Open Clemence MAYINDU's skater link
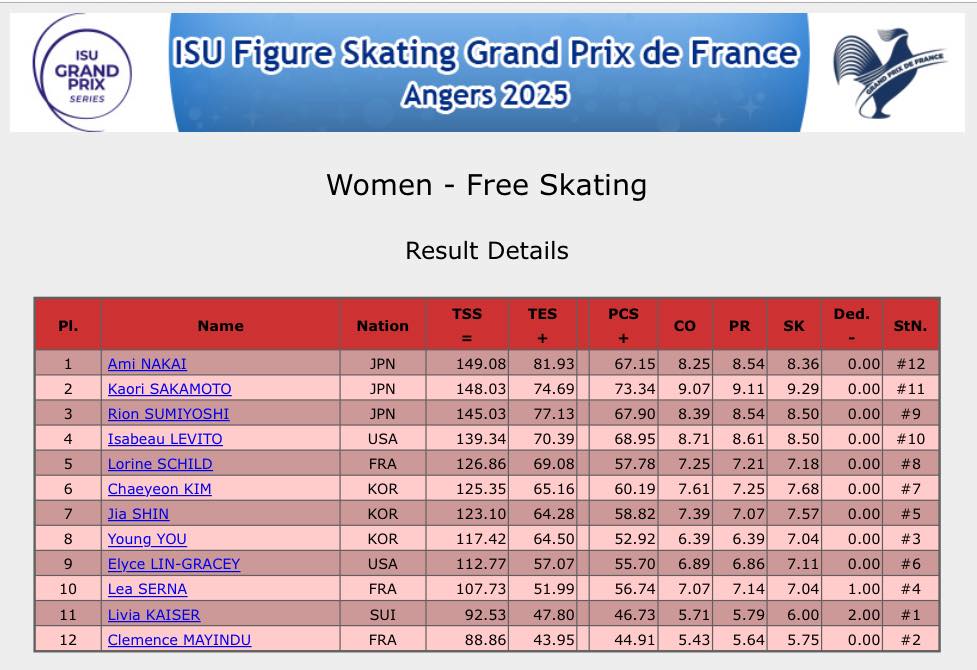 [x=179, y=640]
